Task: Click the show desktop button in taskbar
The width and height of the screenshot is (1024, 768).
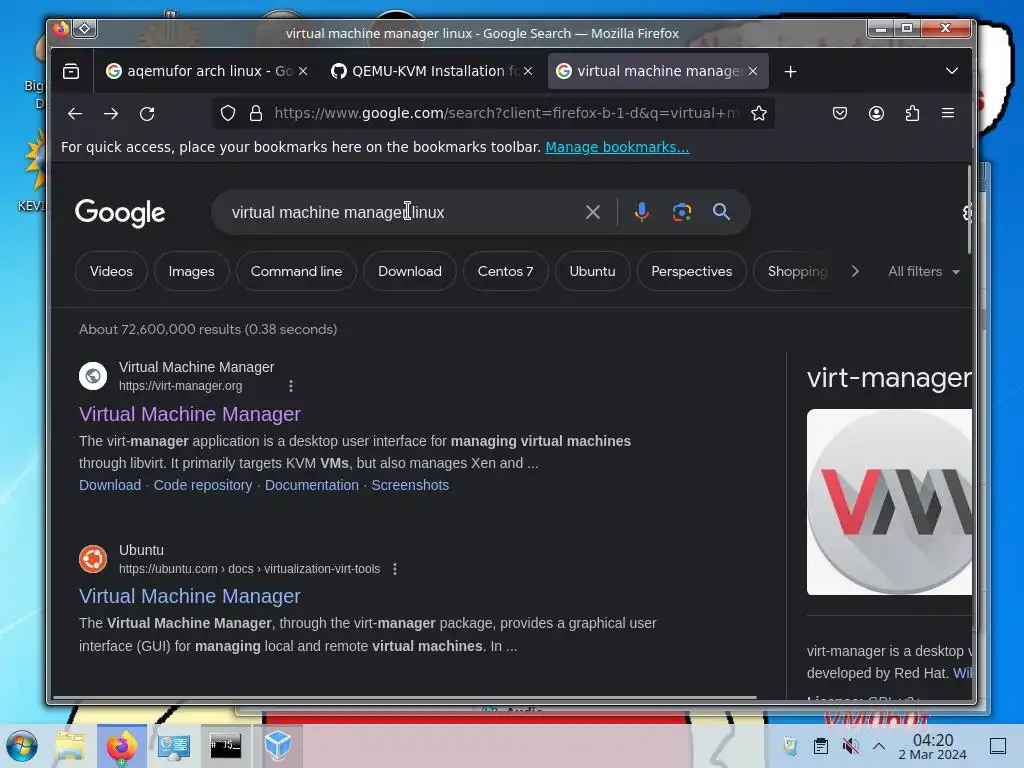Action: (998, 746)
